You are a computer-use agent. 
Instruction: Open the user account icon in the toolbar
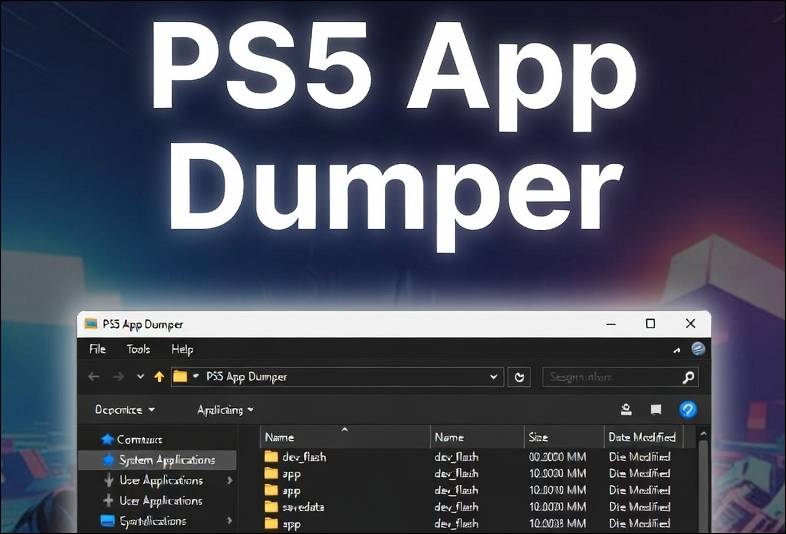point(626,410)
